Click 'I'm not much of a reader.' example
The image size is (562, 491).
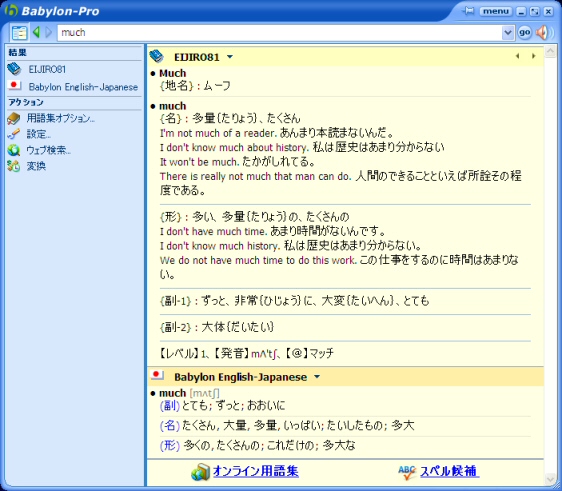pos(218,133)
